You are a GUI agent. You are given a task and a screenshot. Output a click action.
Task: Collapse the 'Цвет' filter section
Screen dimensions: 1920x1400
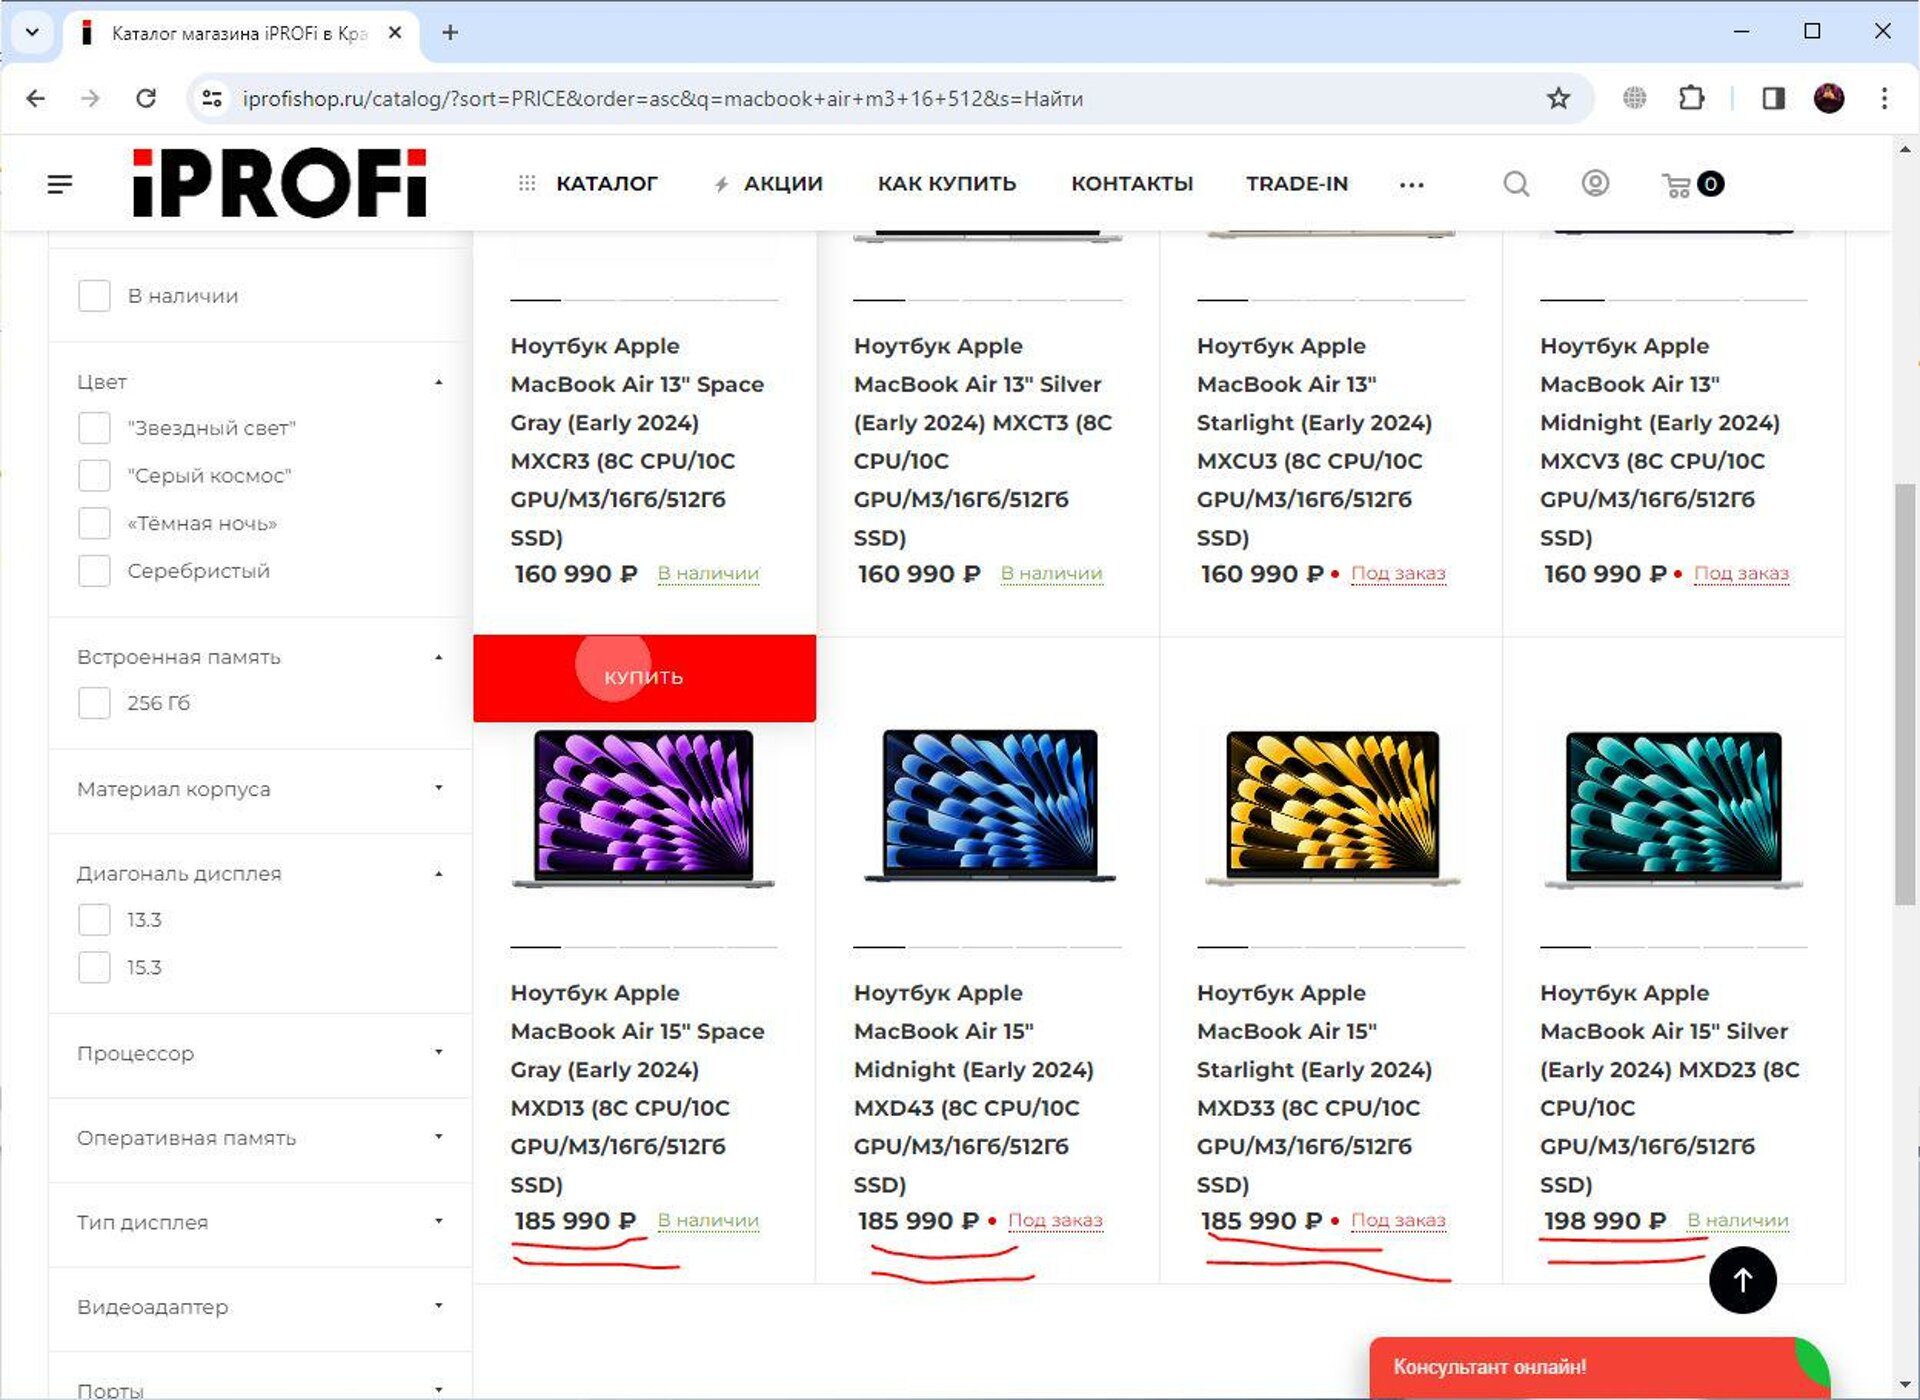pyautogui.click(x=260, y=382)
